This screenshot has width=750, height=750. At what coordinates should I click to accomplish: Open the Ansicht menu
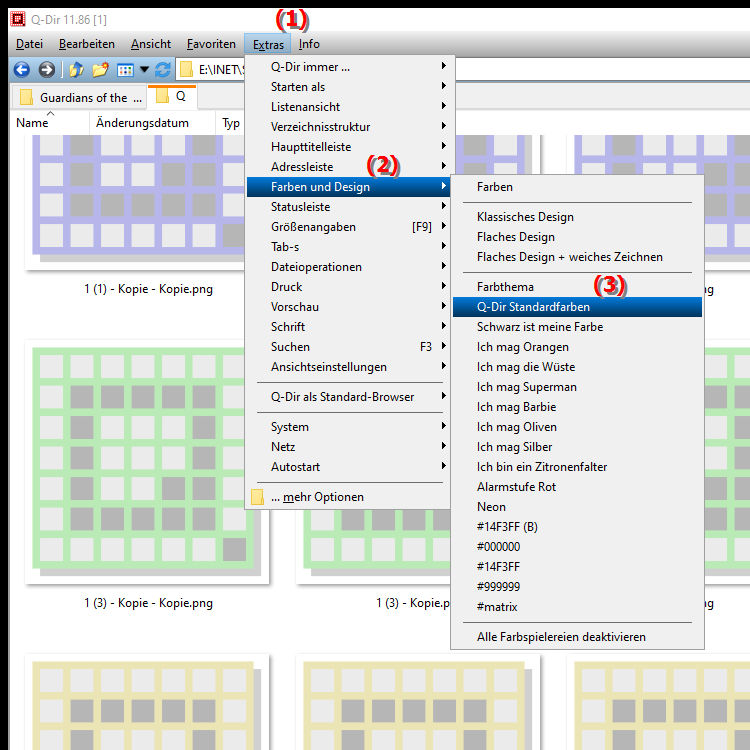click(151, 44)
